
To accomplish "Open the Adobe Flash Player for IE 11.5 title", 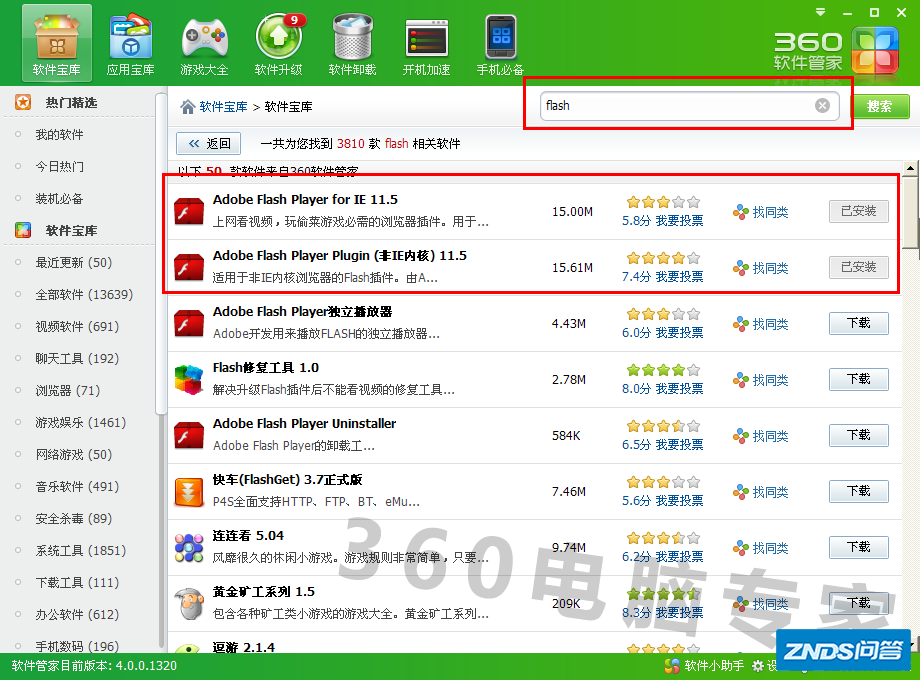I will 305,199.
